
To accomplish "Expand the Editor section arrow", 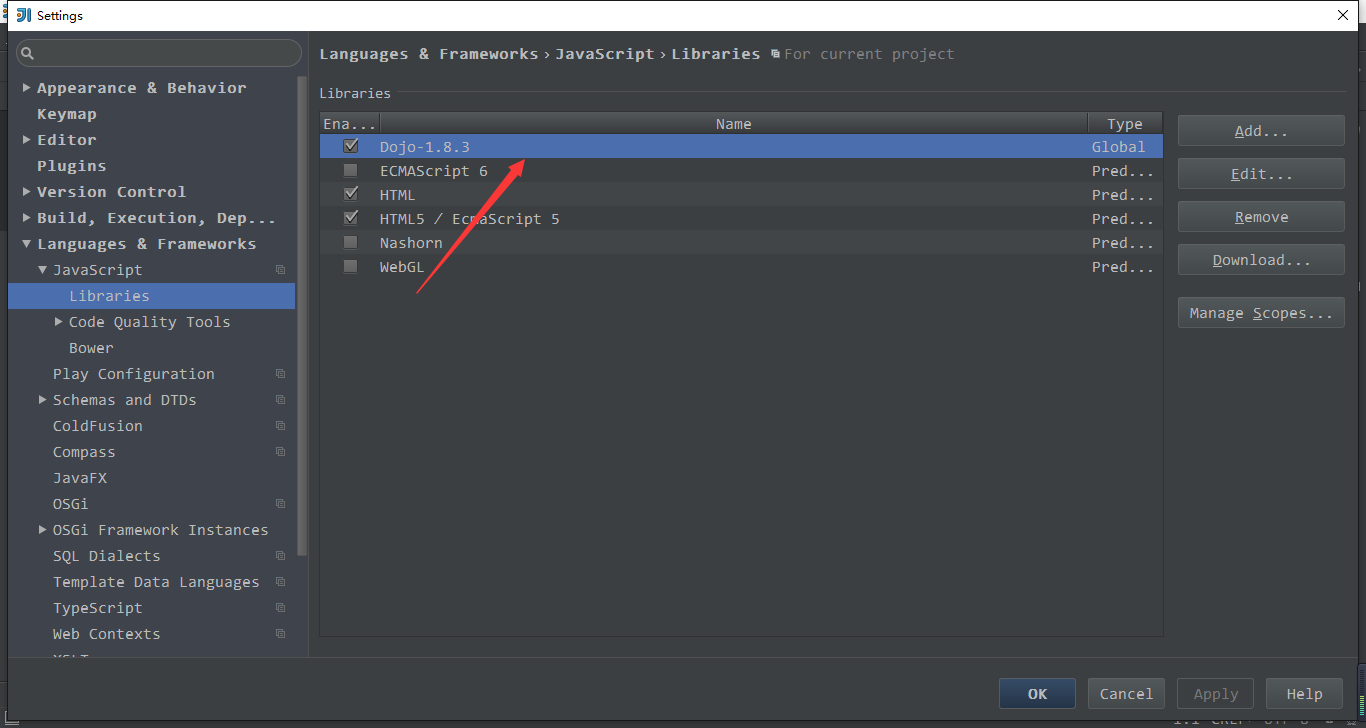I will click(27, 140).
